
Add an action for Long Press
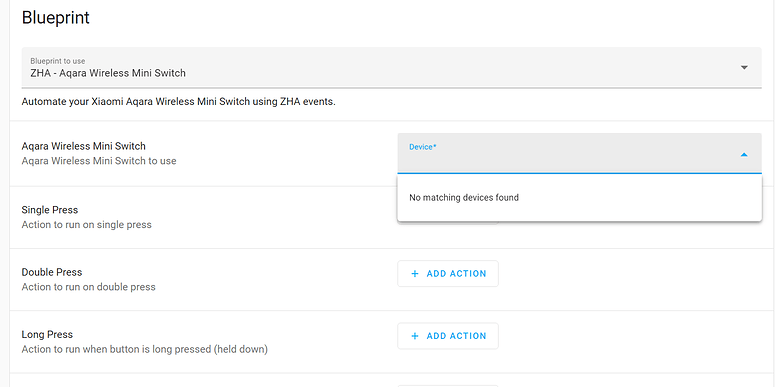(448, 336)
